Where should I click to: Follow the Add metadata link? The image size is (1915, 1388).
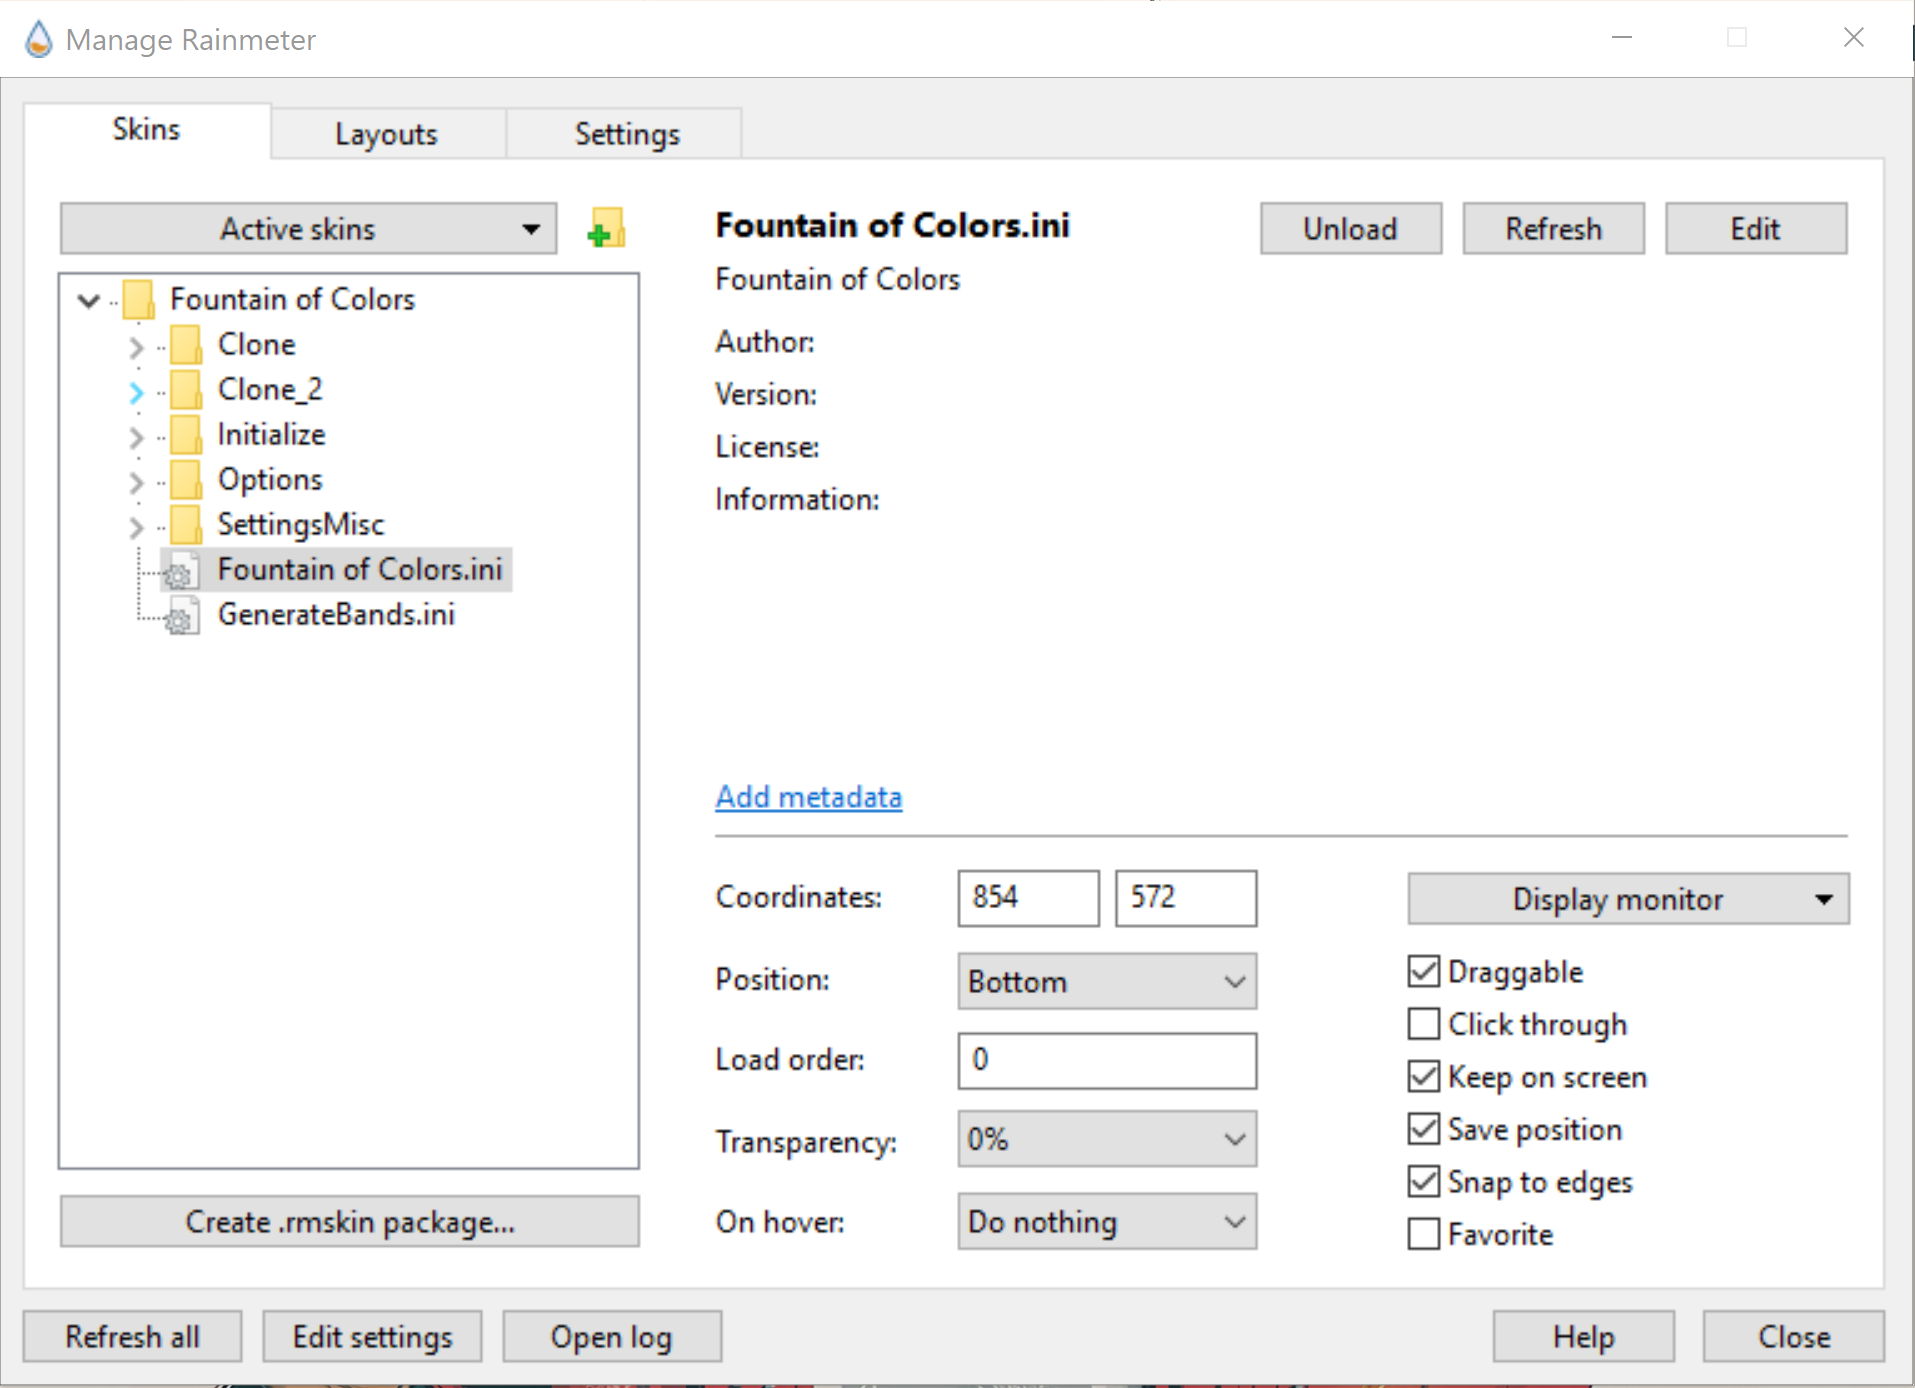coord(808,797)
